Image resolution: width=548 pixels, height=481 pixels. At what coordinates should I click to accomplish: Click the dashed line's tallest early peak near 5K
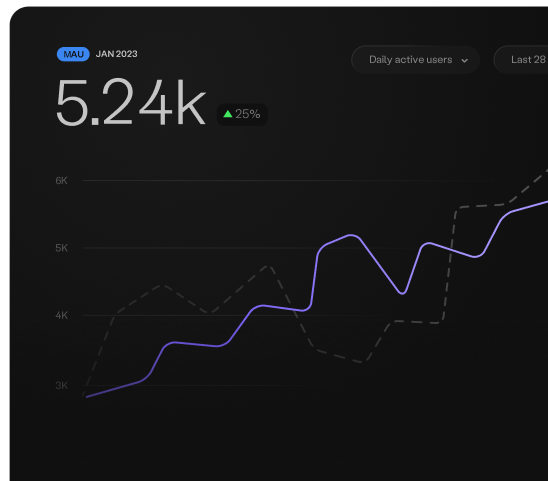click(x=268, y=266)
